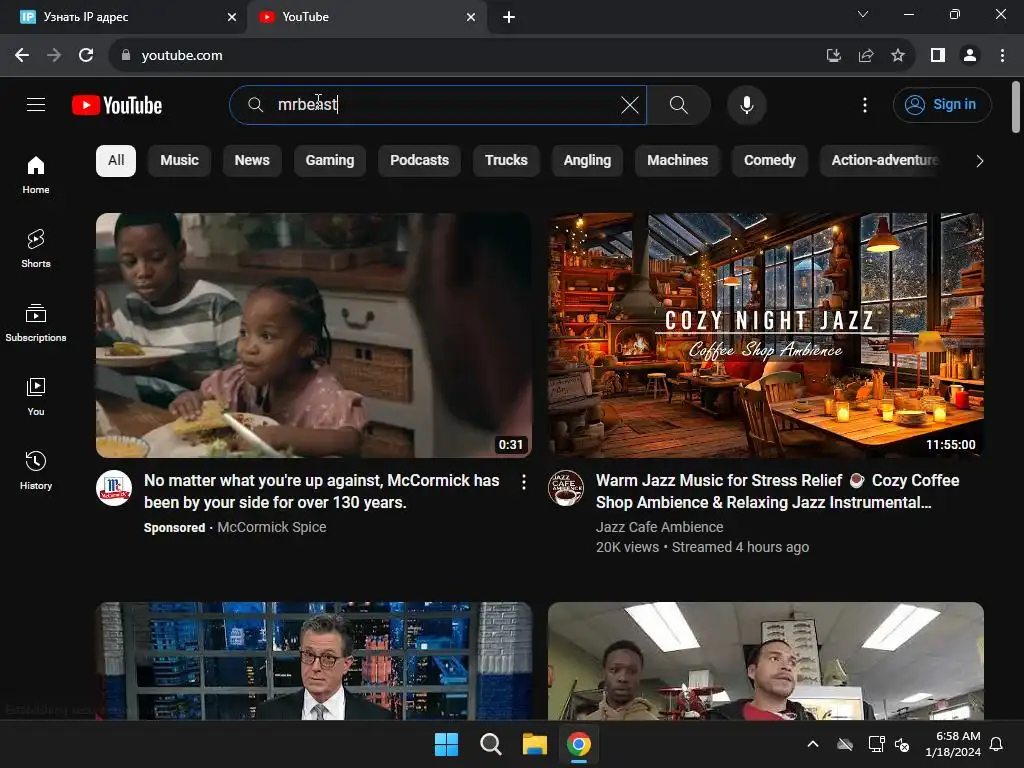Screen dimensions: 1024x768
Task: Share this page via the share icon
Action: tap(866, 56)
